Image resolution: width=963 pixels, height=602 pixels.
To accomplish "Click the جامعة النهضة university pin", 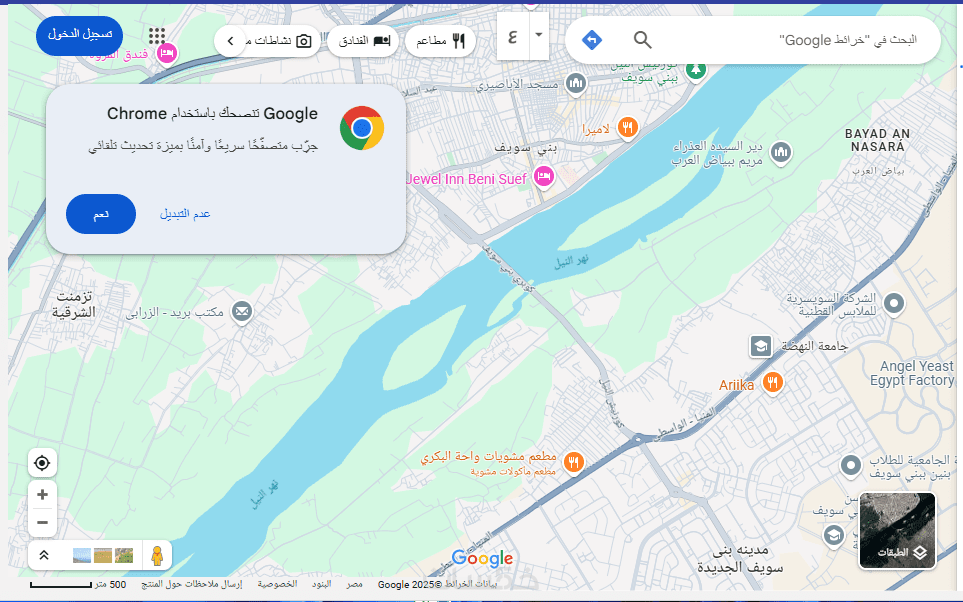I will 761,346.
